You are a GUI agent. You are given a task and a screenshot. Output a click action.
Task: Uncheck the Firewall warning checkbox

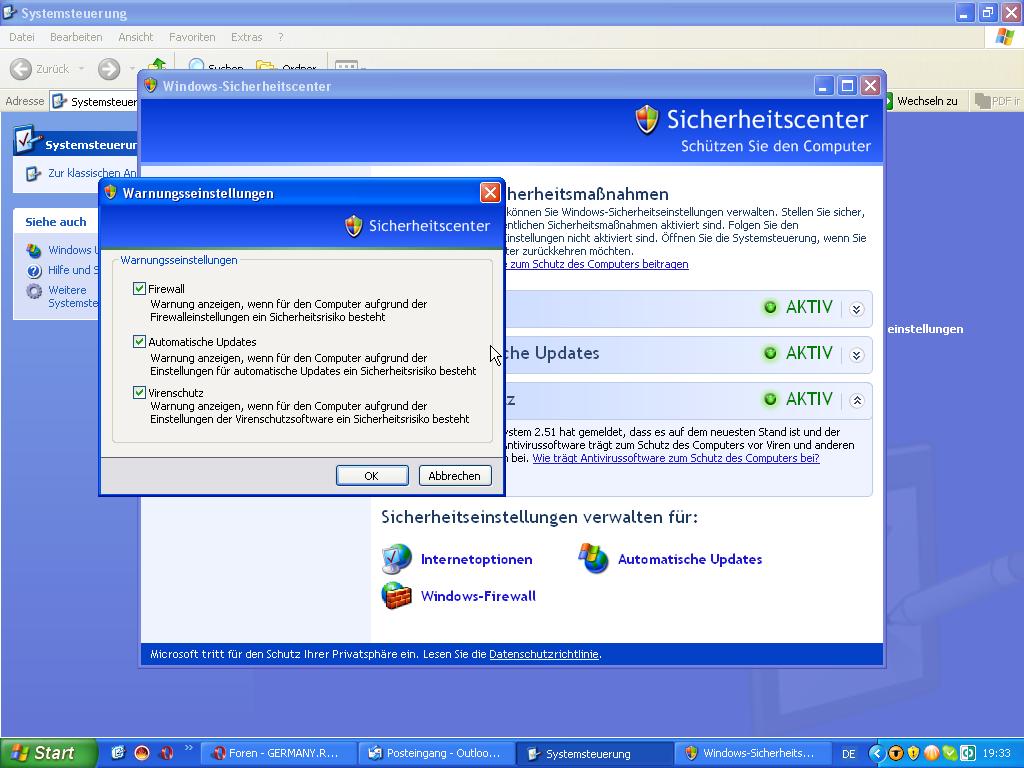pos(139,289)
